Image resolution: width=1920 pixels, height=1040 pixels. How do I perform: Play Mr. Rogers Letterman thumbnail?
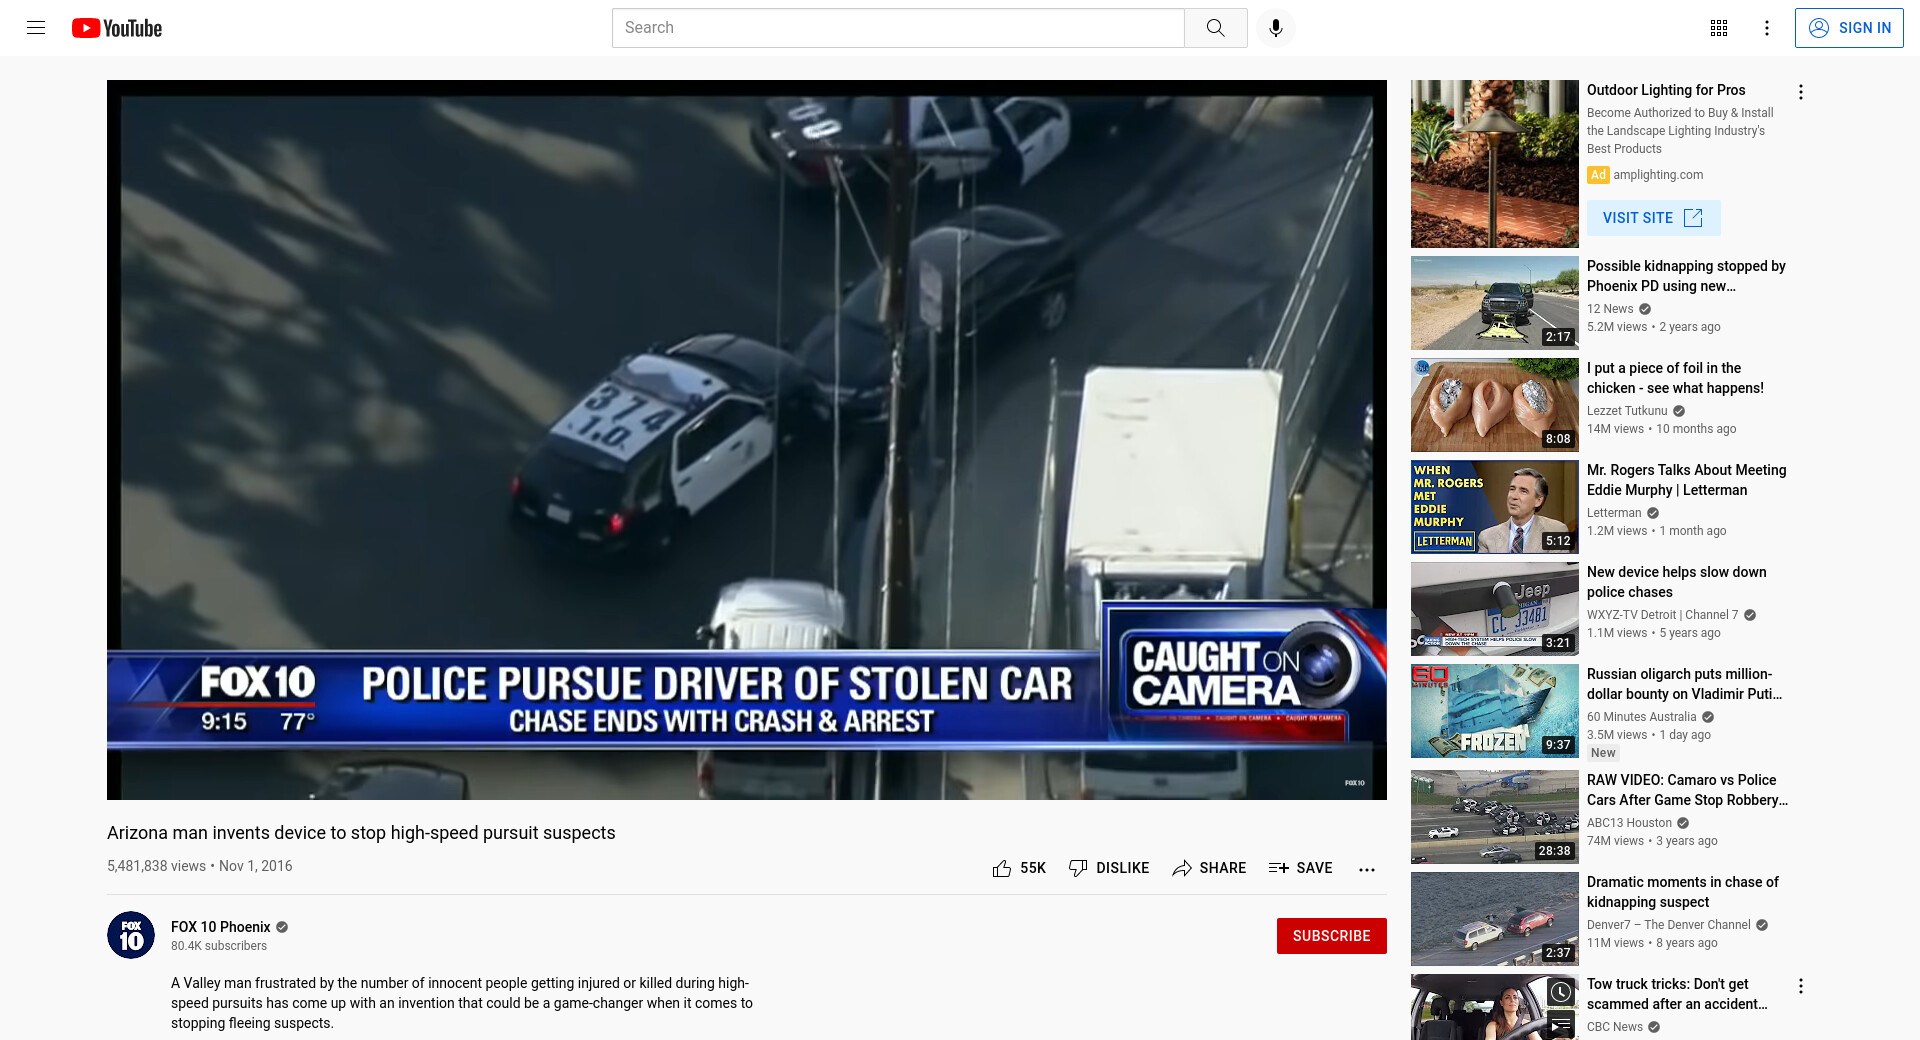[x=1495, y=507]
